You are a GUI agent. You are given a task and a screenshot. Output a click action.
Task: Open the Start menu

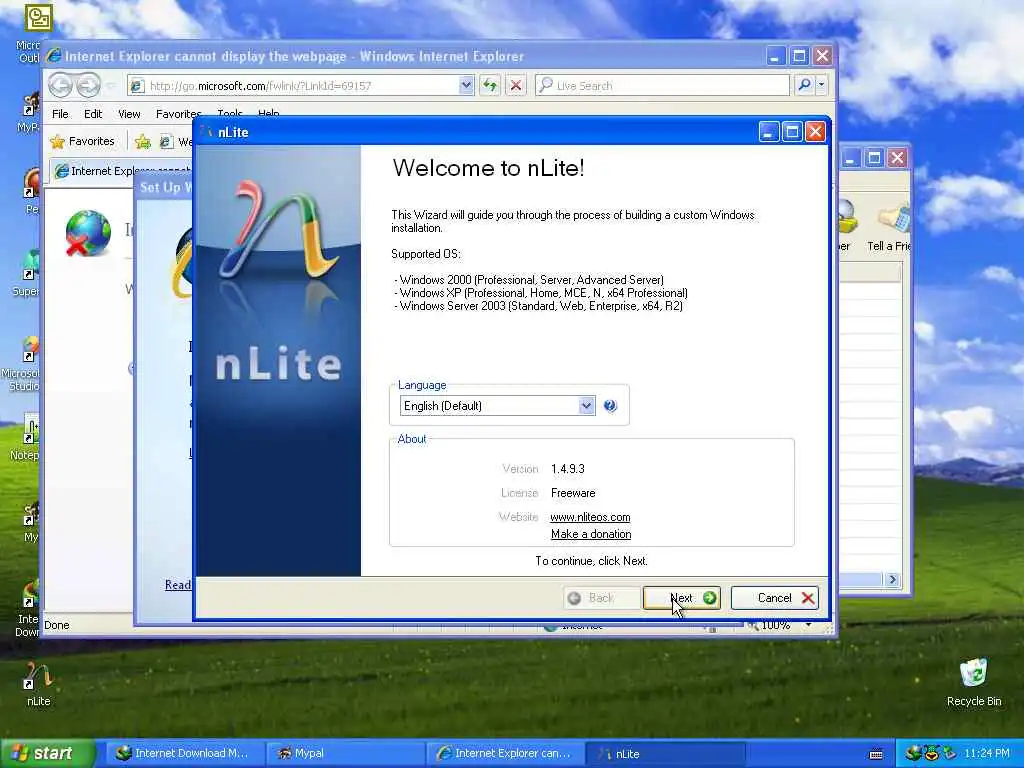click(47, 753)
